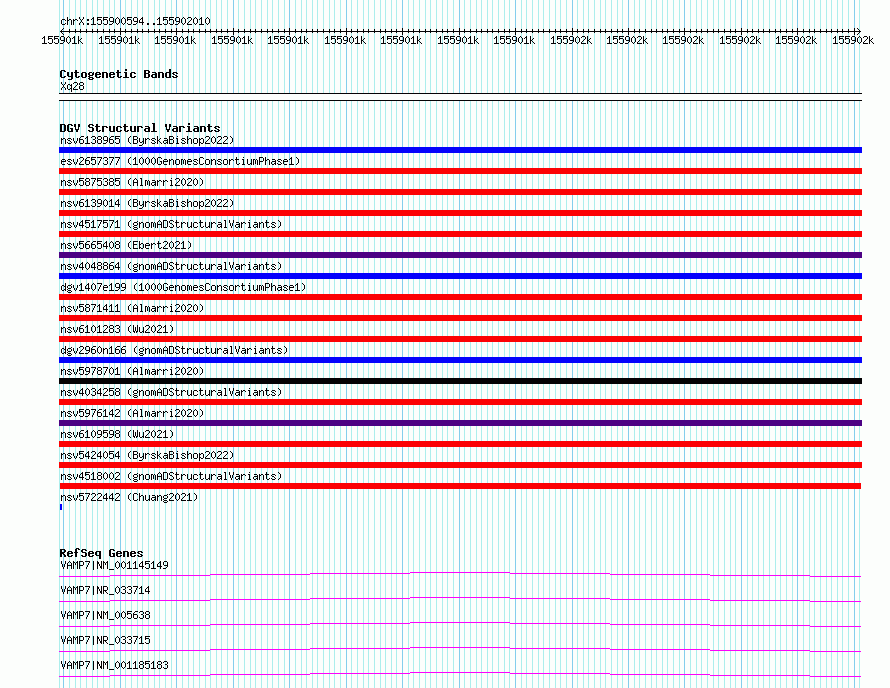
Task: Open variant nsv5978701 (Almarri2020)
Action: coord(132,371)
